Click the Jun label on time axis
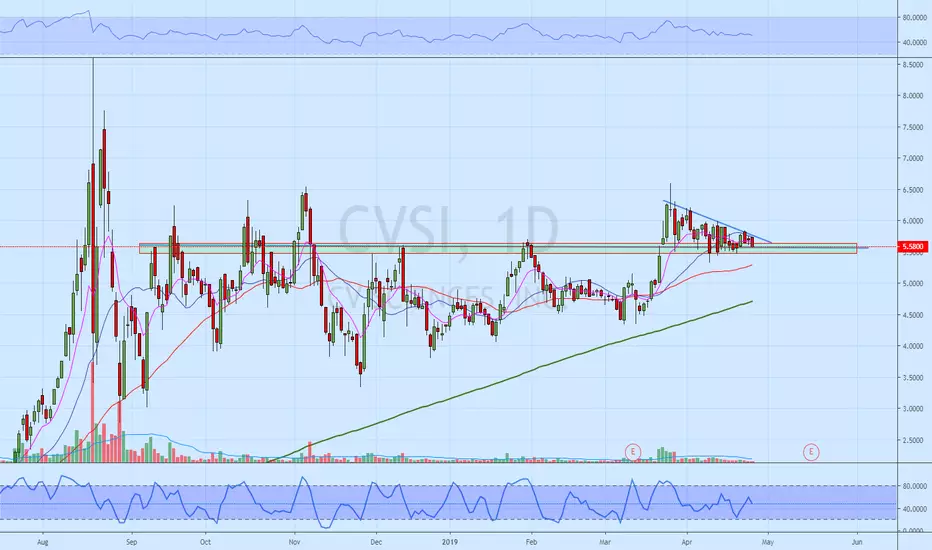This screenshot has height=550, width=932. pos(857,542)
